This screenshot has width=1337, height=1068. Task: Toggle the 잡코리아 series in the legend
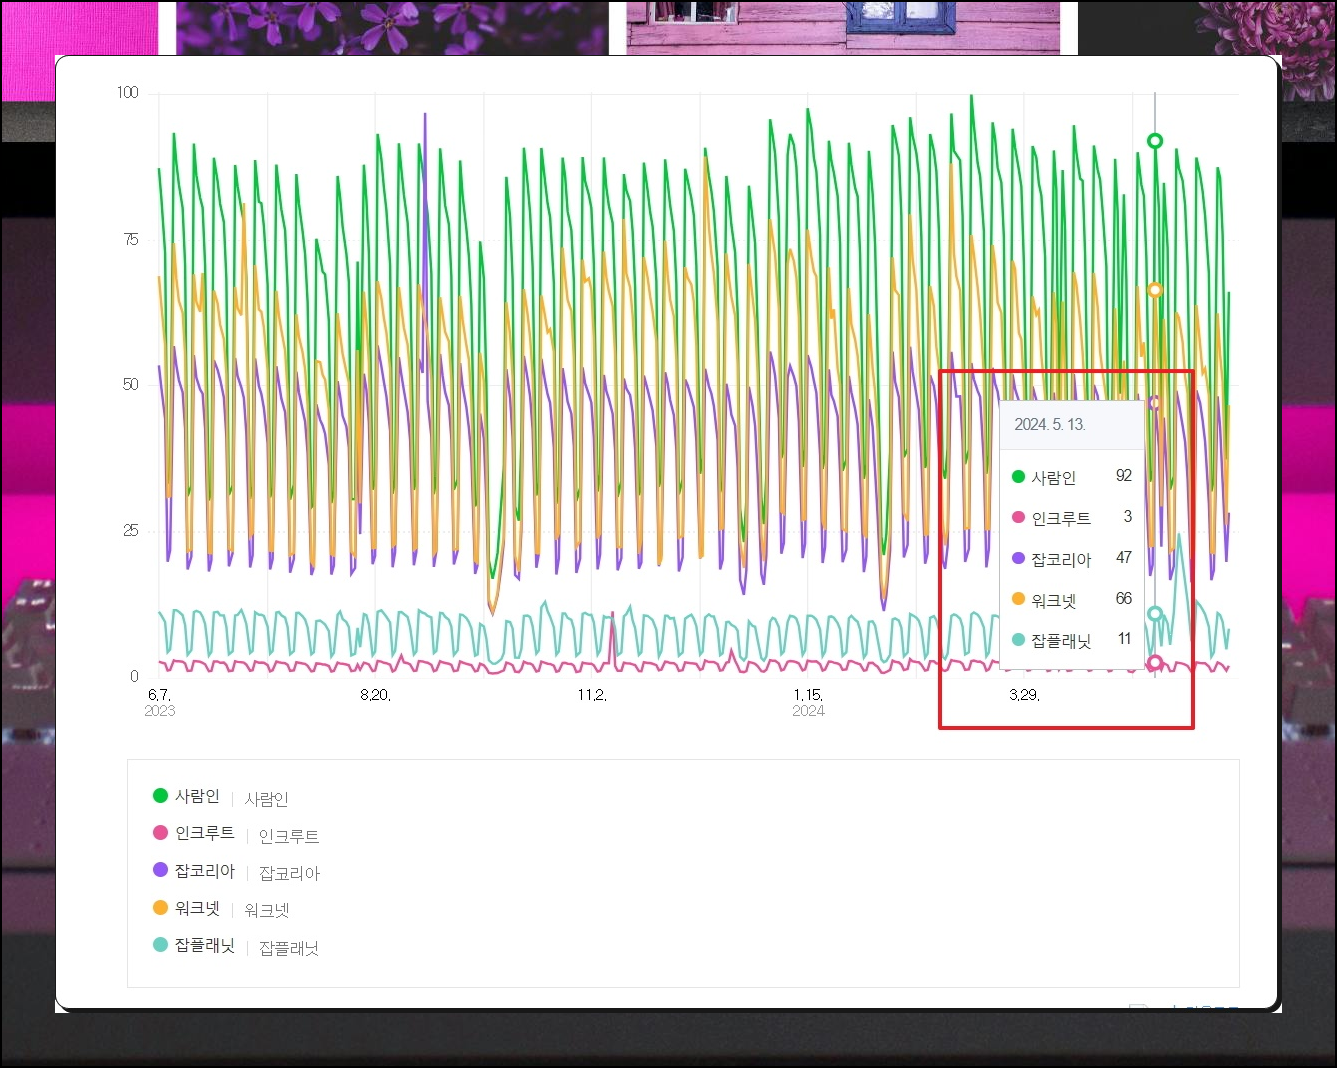[194, 870]
